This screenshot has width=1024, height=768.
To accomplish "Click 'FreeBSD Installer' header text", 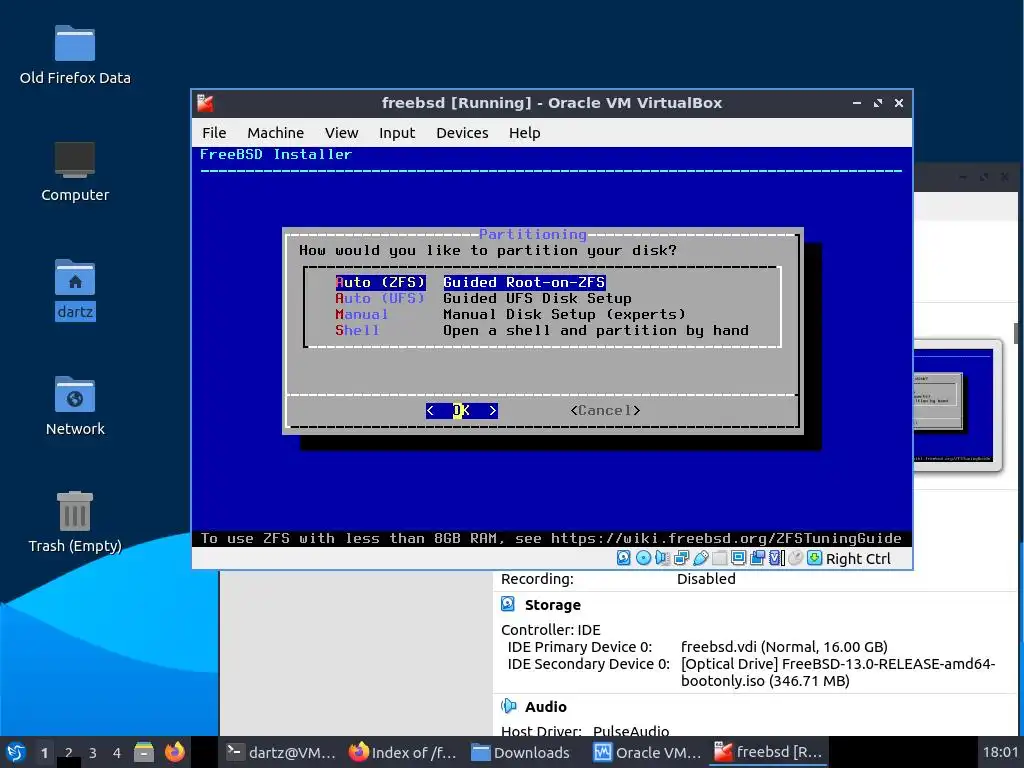I will pos(276,154).
